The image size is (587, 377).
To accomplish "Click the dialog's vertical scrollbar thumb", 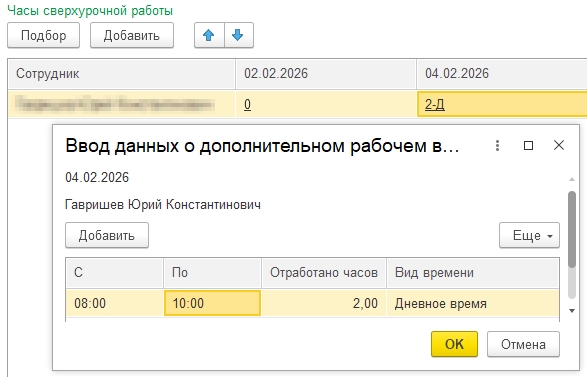I will 572,229.
